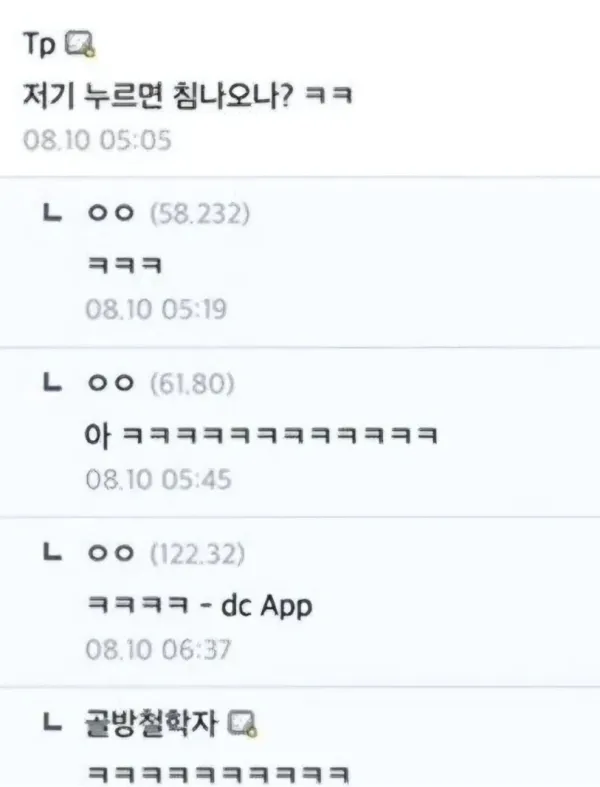Image resolution: width=600 pixels, height=787 pixels.
Task: Click the 08.10 05:19 timestamp
Action: pos(156,309)
